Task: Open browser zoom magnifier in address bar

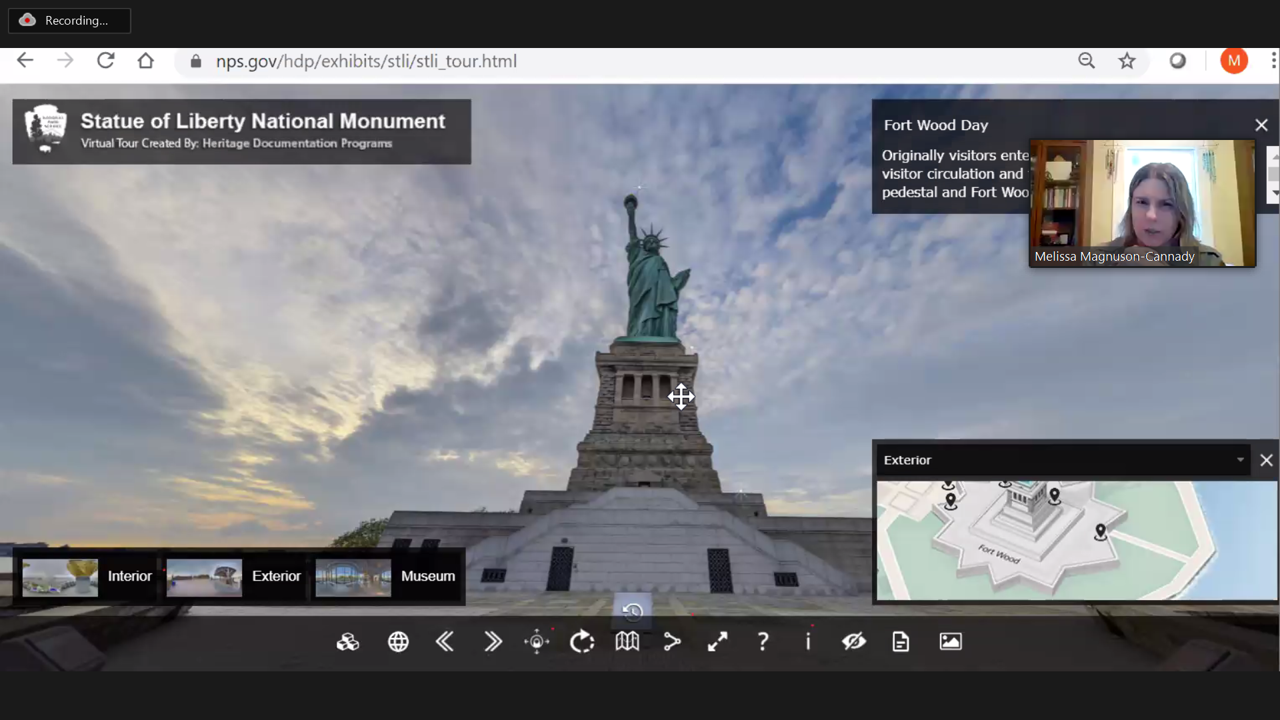Action: [x=1086, y=61]
